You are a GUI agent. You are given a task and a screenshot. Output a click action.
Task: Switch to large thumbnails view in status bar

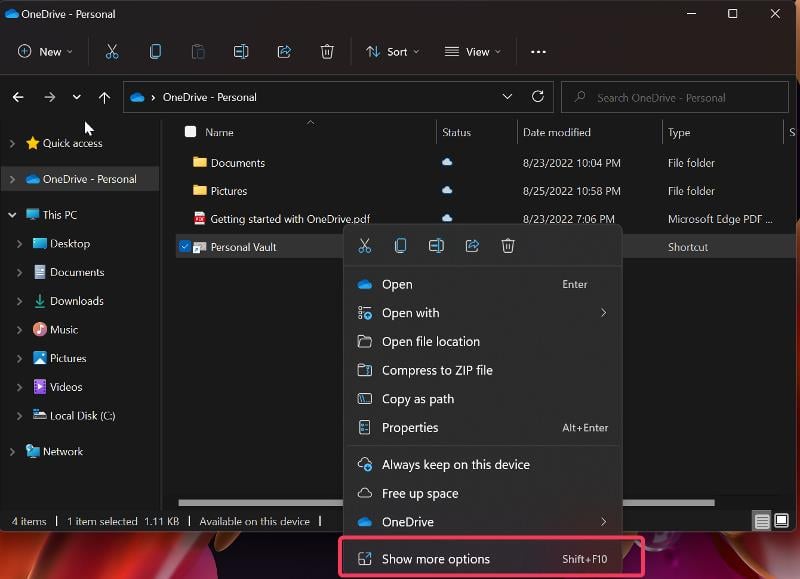(x=781, y=520)
